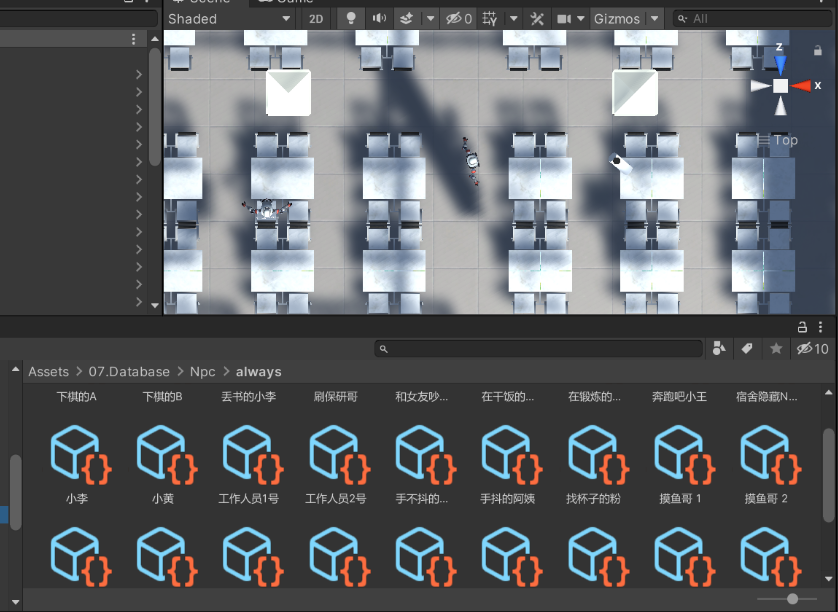Open the effects dropdown arrow beside the layers icon
Image resolution: width=838 pixels, height=612 pixels.
tap(430, 19)
